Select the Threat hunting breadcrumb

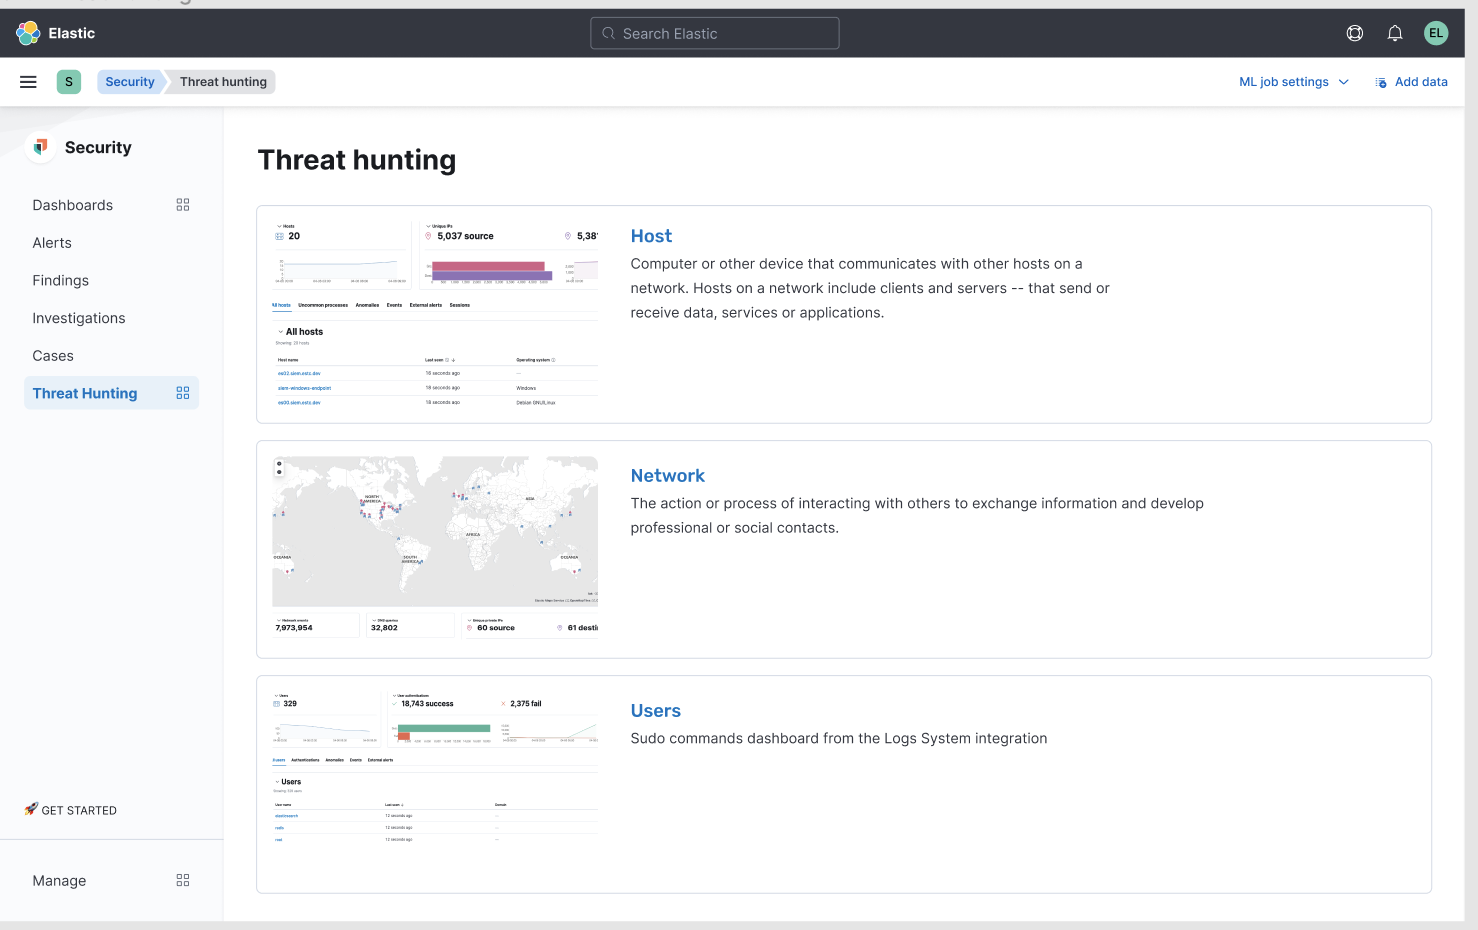tap(223, 82)
